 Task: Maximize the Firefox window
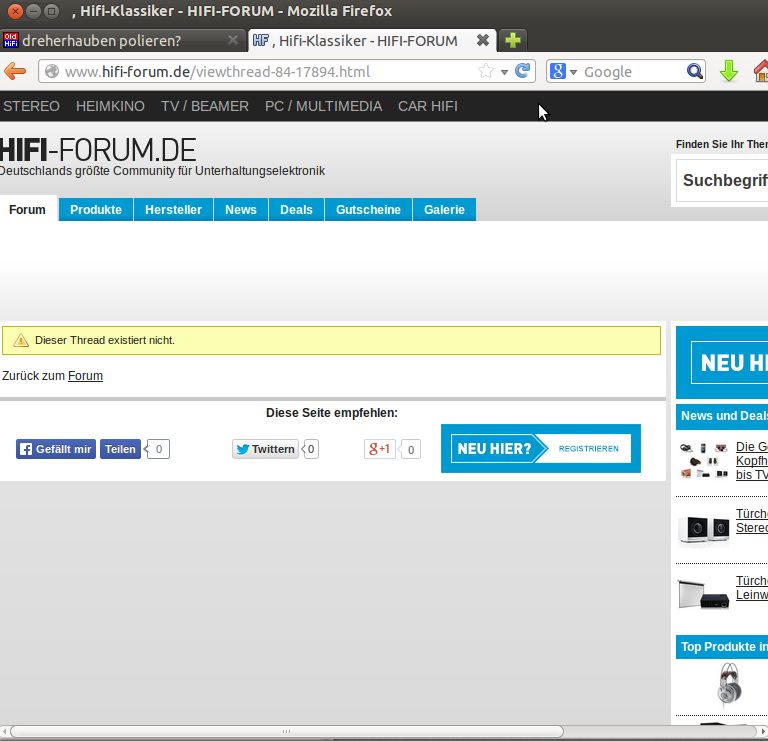(x=51, y=11)
